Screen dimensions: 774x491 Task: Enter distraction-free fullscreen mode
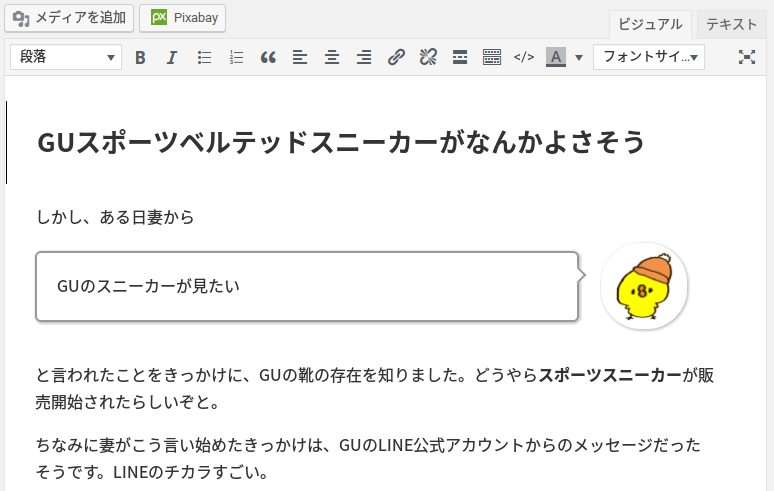747,58
